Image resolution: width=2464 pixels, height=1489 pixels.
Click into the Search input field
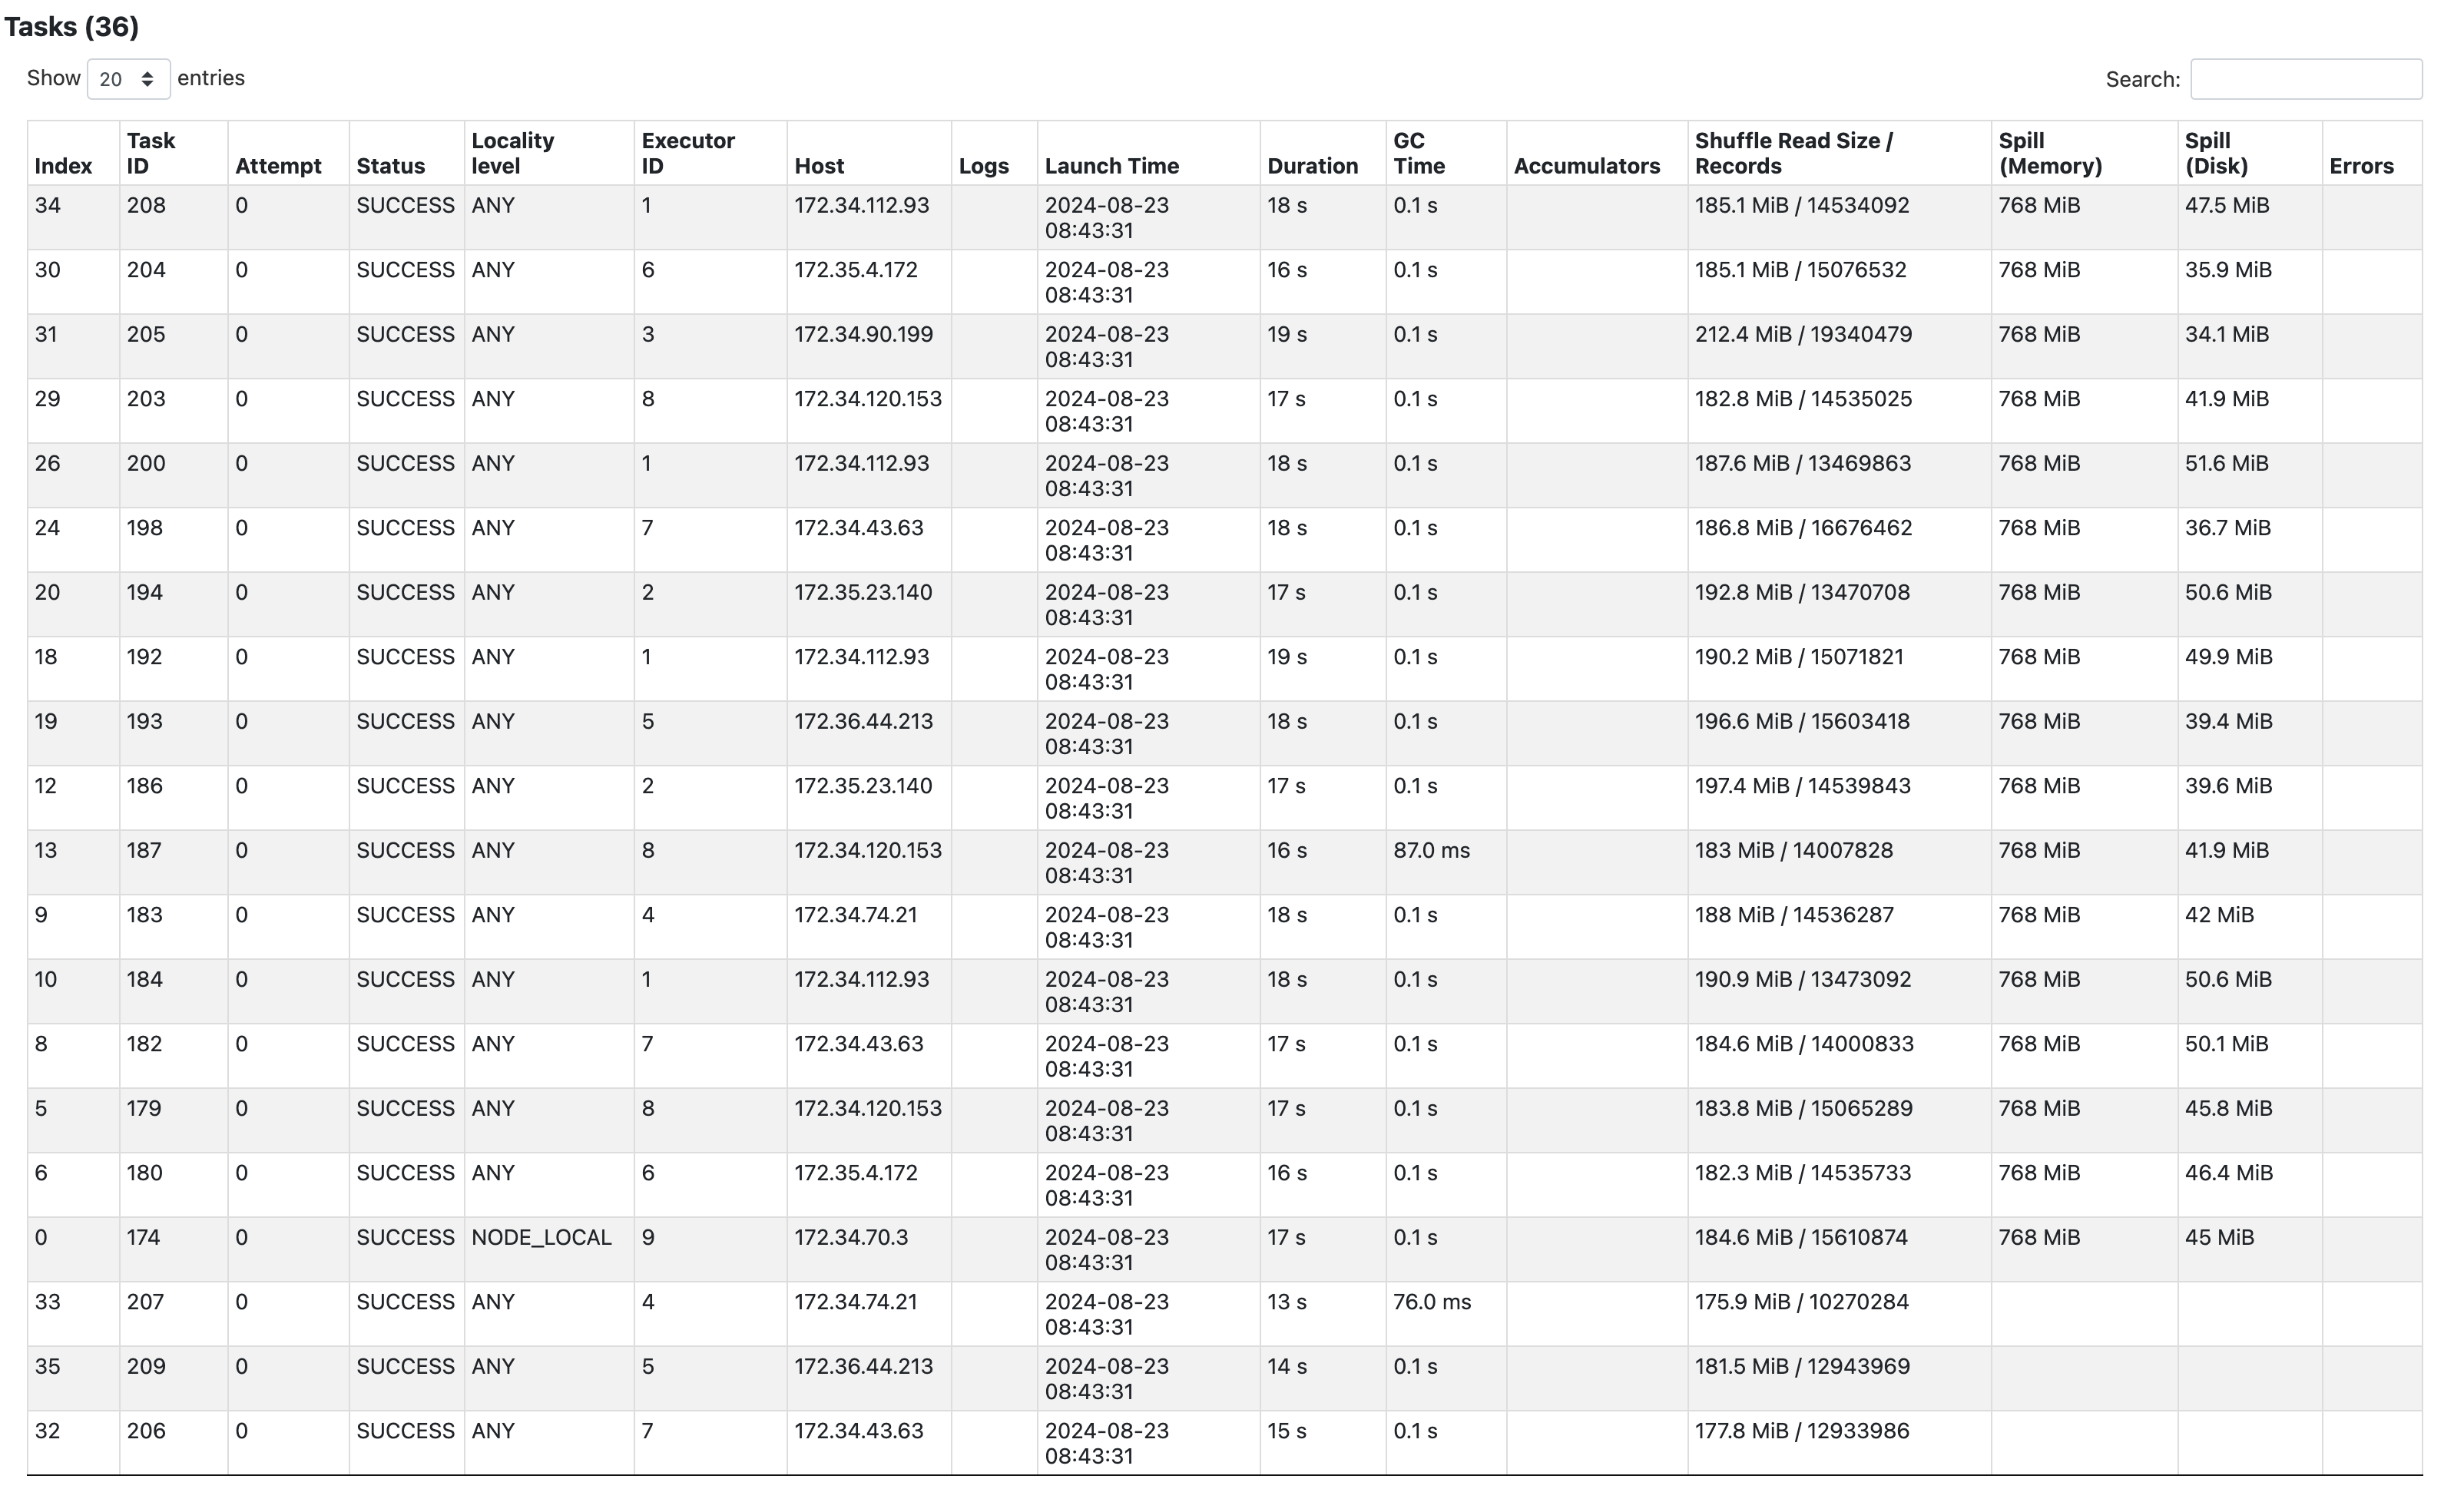pyautogui.click(x=2304, y=79)
